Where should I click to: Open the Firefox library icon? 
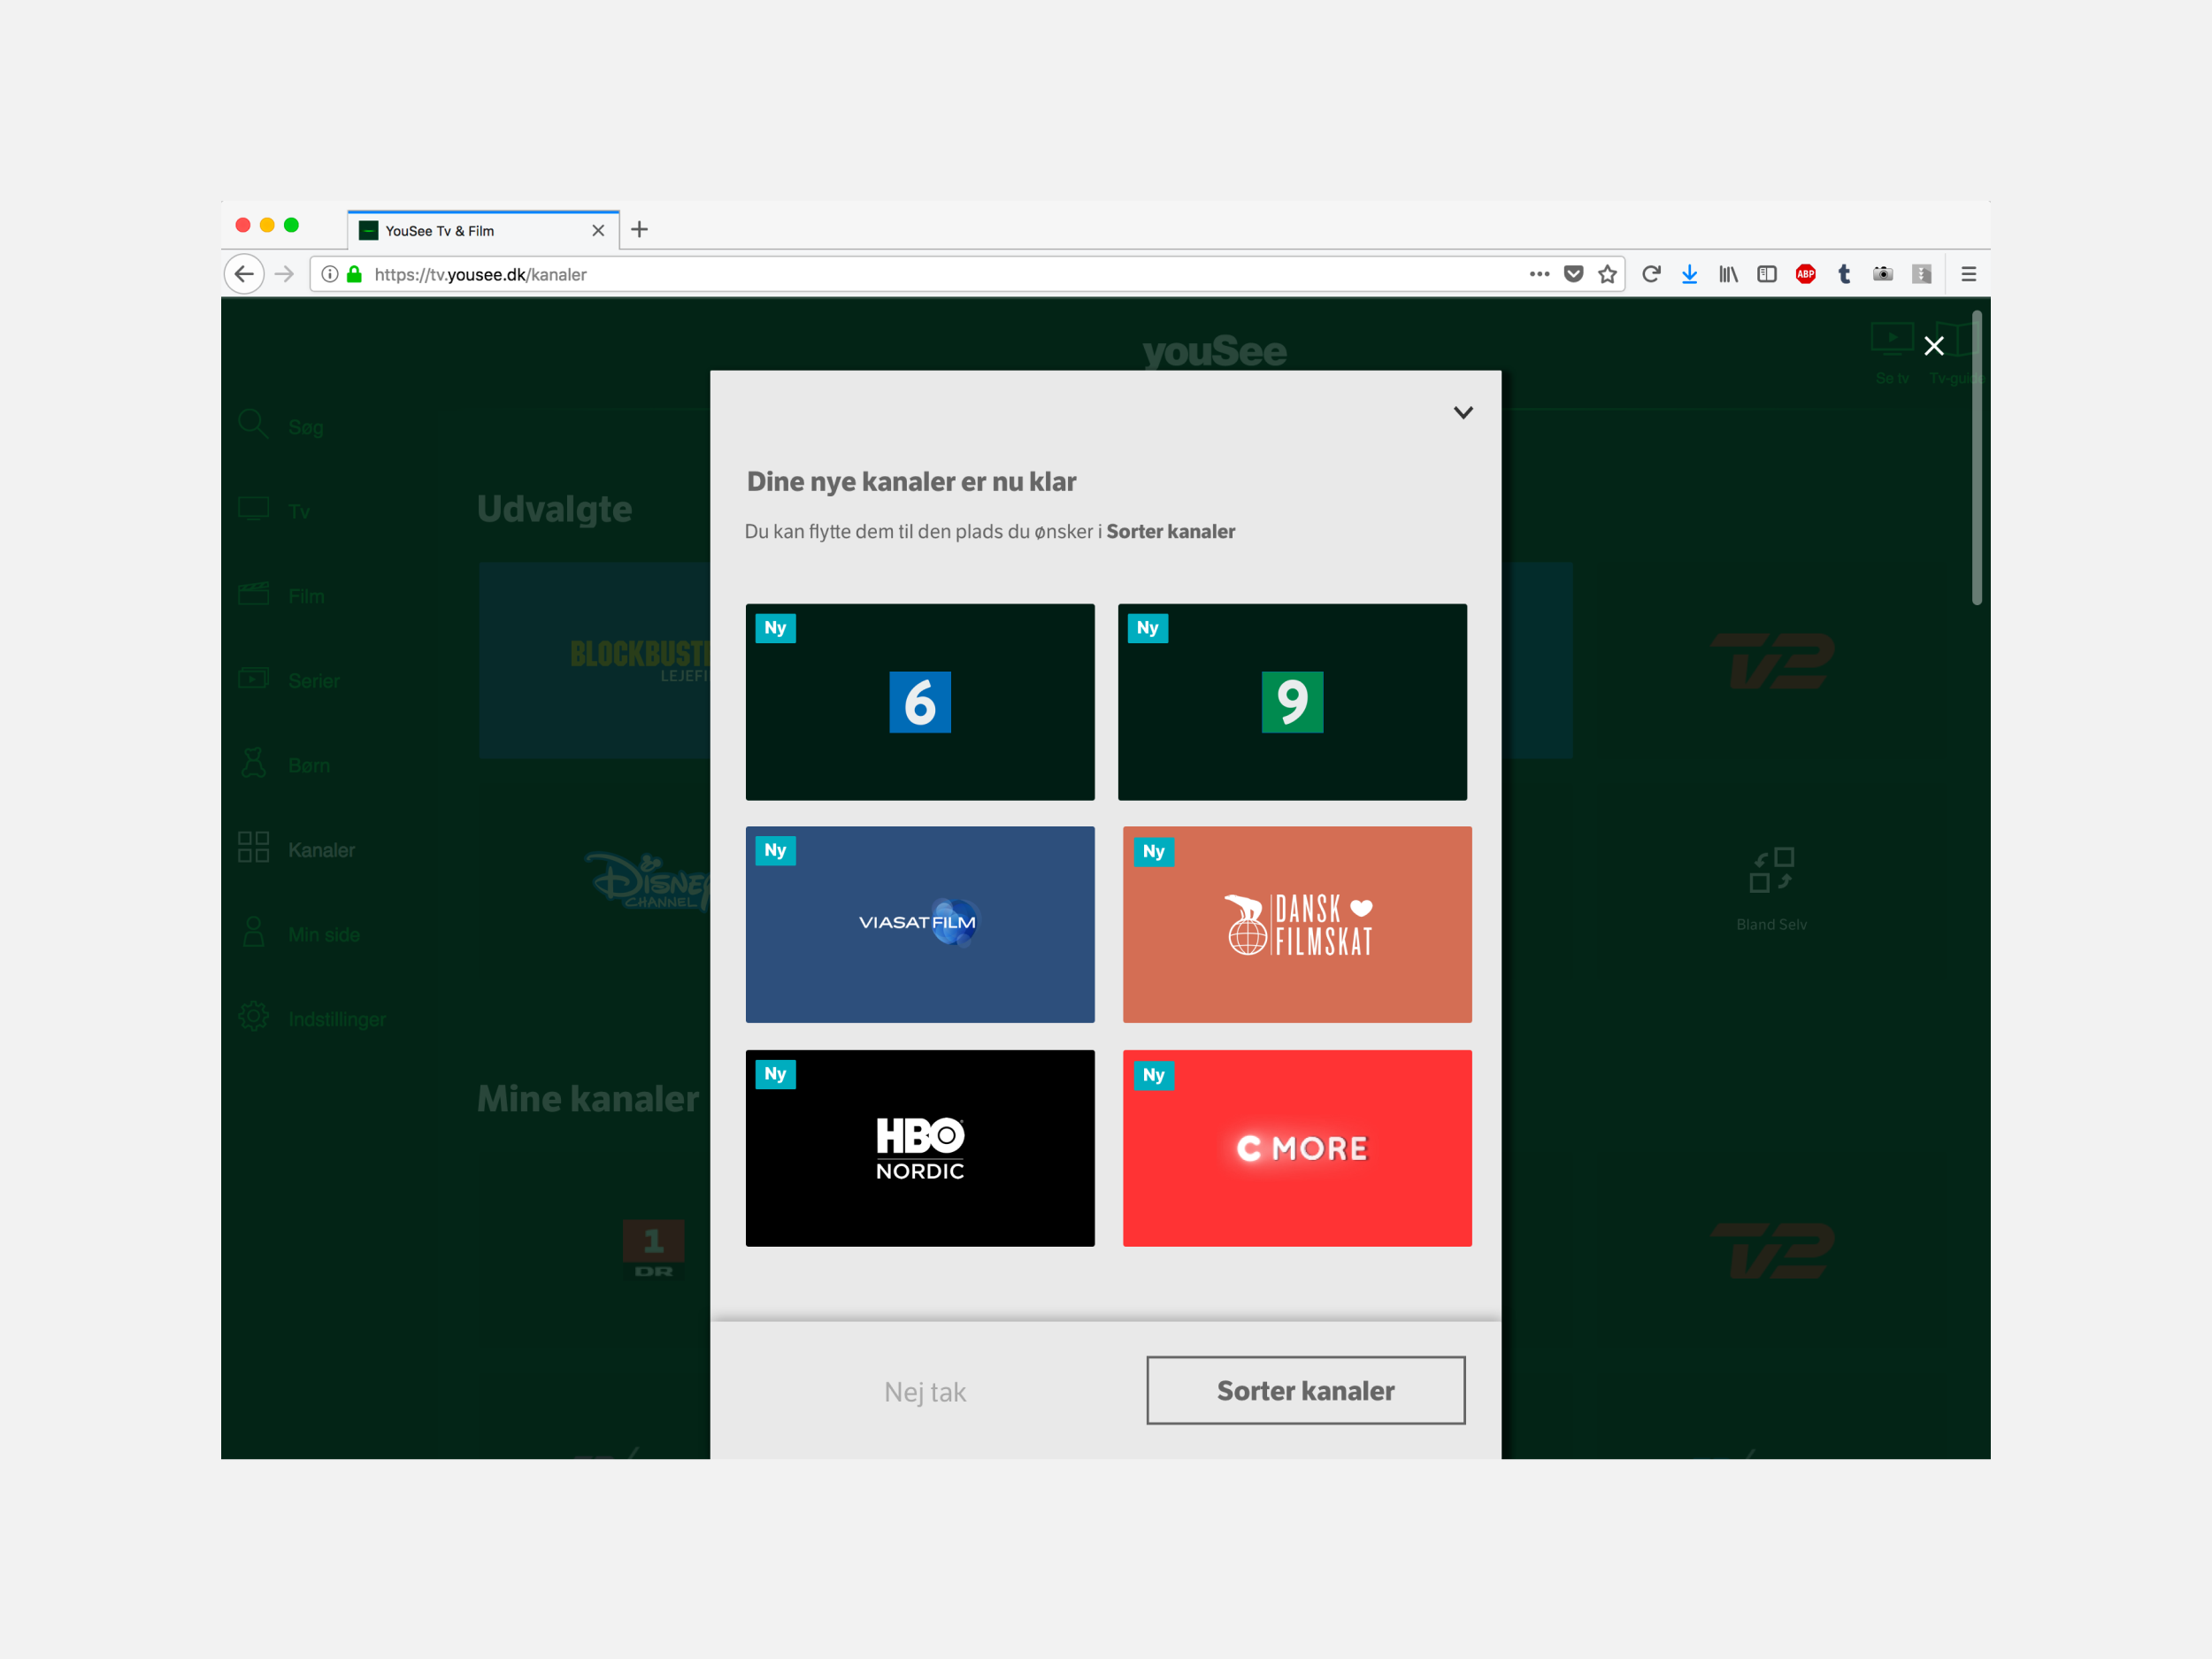coord(1728,274)
